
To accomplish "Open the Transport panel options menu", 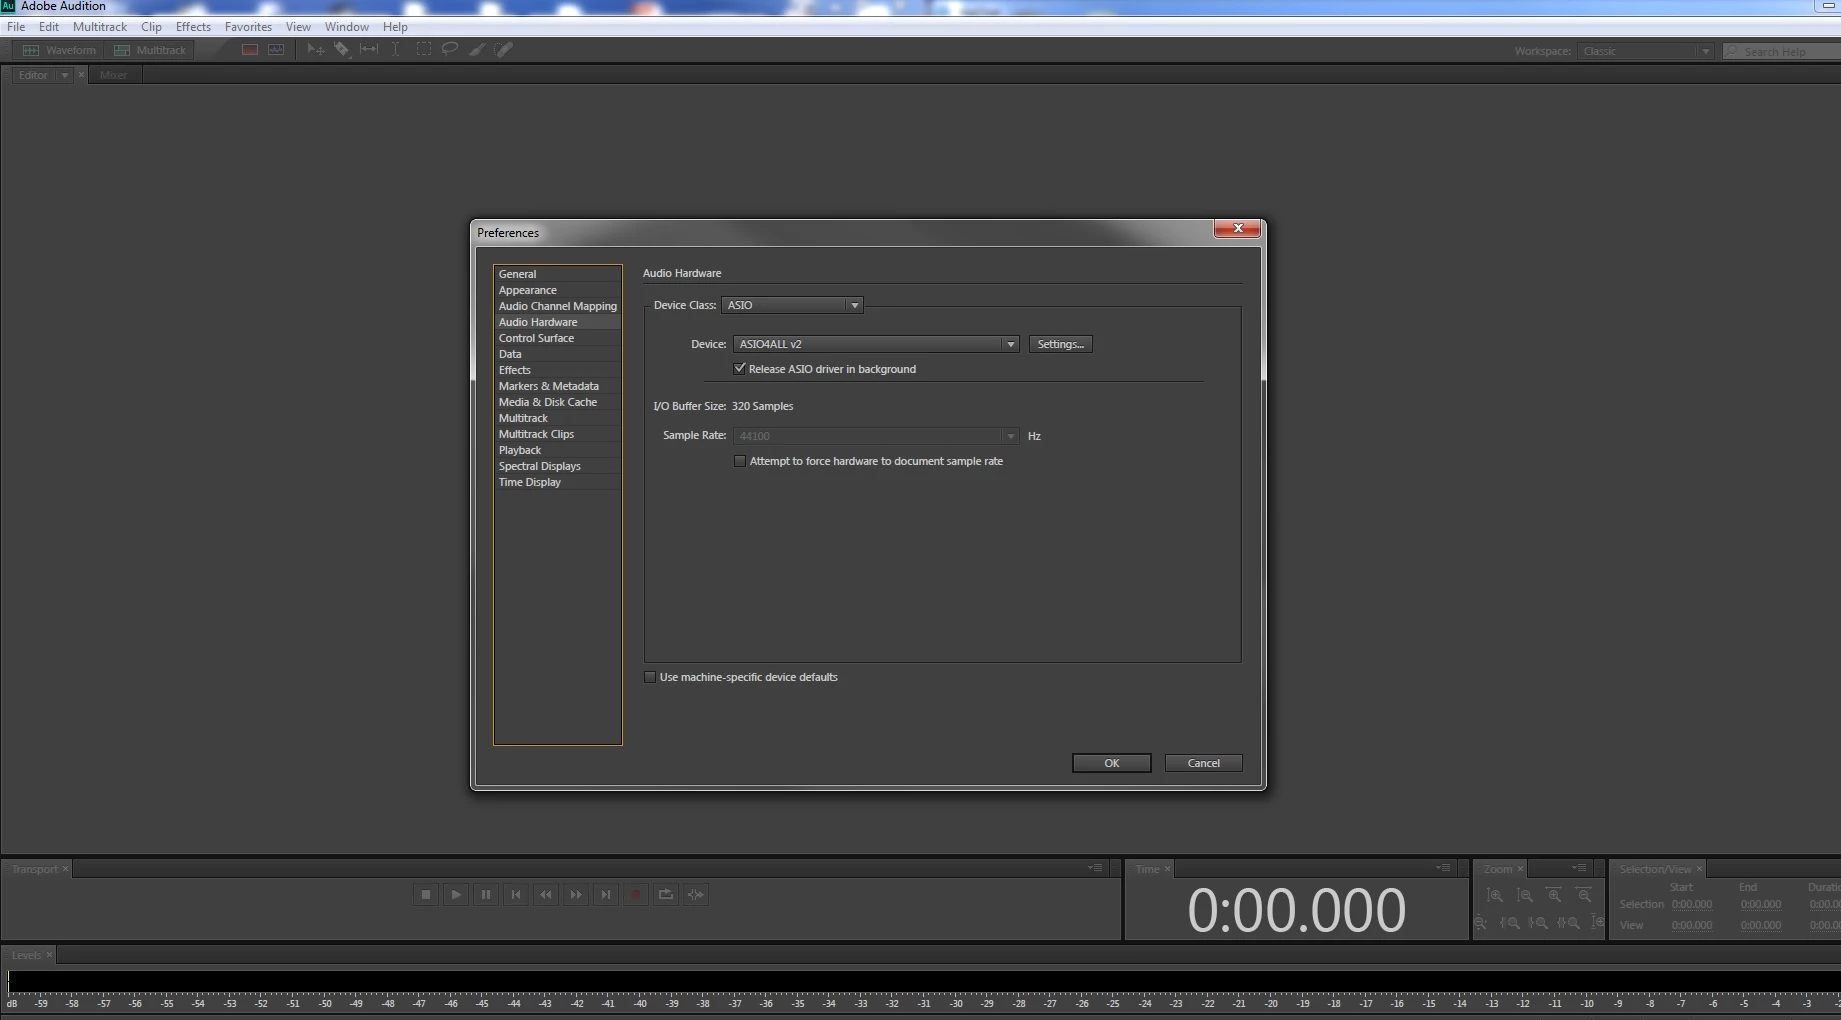I will click(1095, 868).
